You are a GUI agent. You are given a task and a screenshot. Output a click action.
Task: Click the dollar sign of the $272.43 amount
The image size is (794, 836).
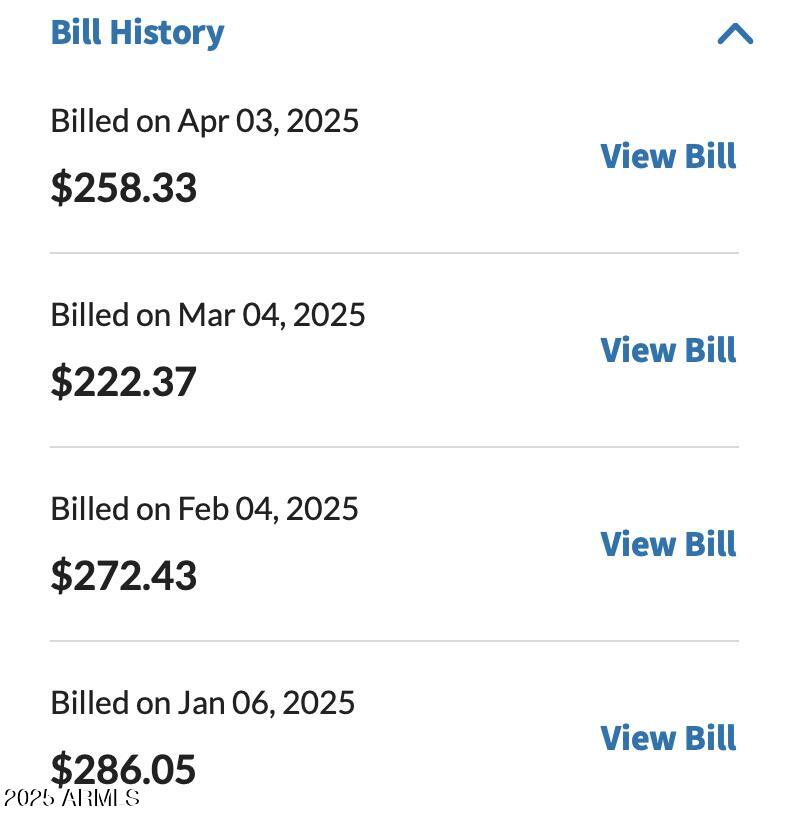[61, 576]
